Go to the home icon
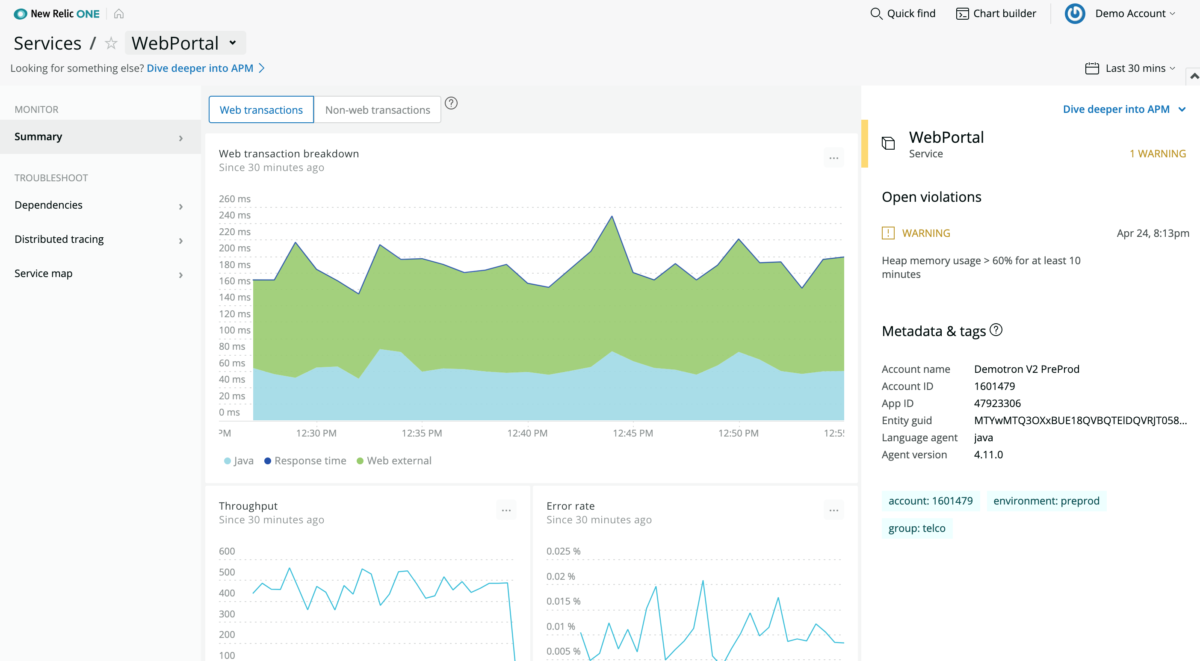The width and height of the screenshot is (1200, 661). [119, 14]
